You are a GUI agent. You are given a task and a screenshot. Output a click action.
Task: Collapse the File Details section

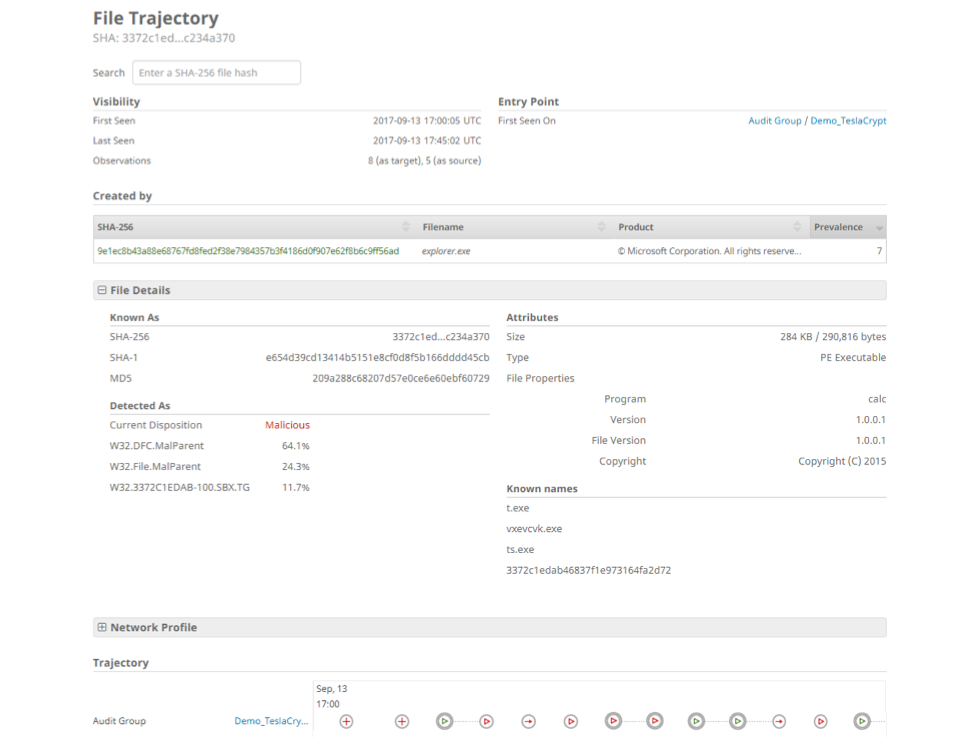tap(103, 290)
